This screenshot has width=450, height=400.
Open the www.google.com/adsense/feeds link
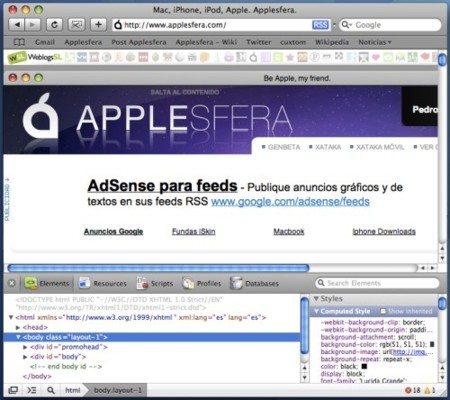[x=290, y=202]
